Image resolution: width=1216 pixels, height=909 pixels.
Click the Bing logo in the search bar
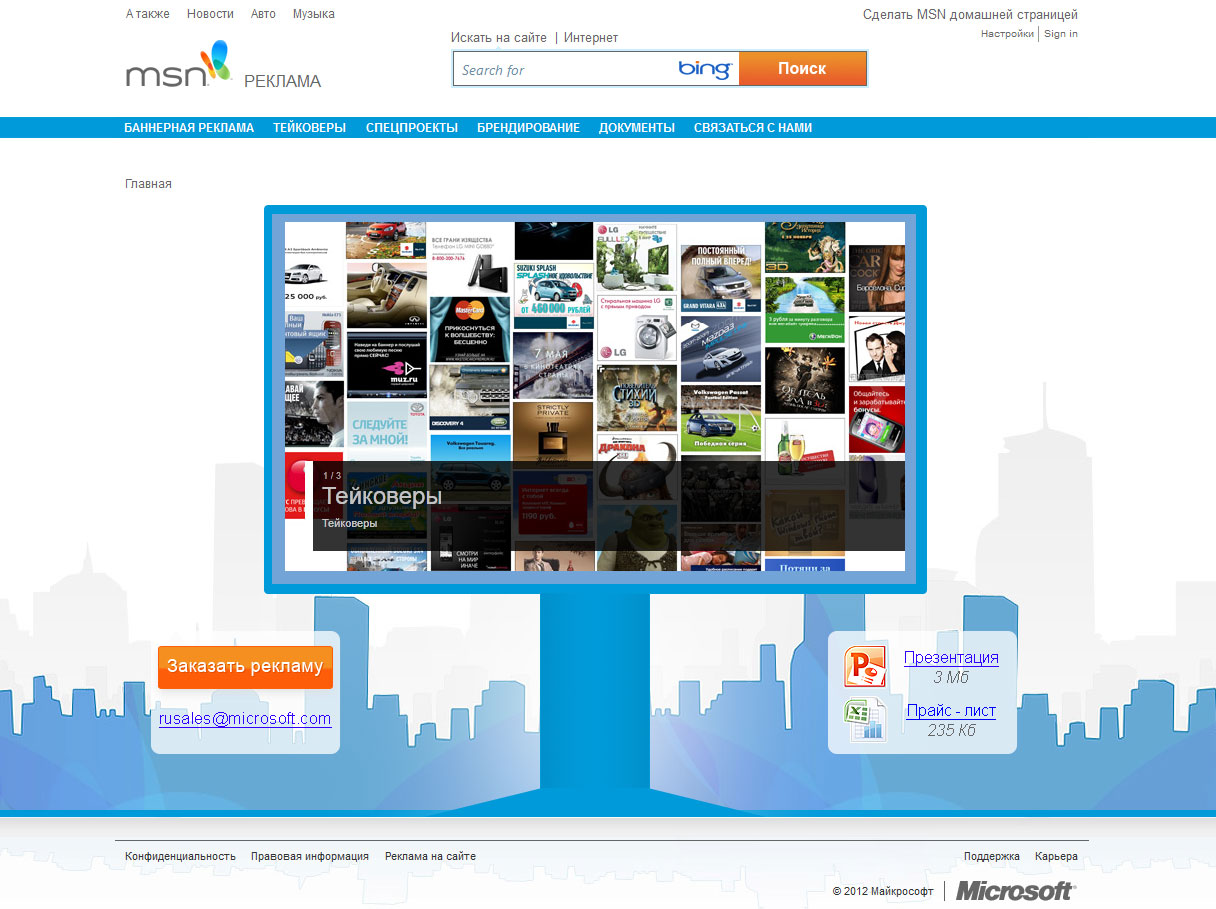pyautogui.click(x=703, y=68)
